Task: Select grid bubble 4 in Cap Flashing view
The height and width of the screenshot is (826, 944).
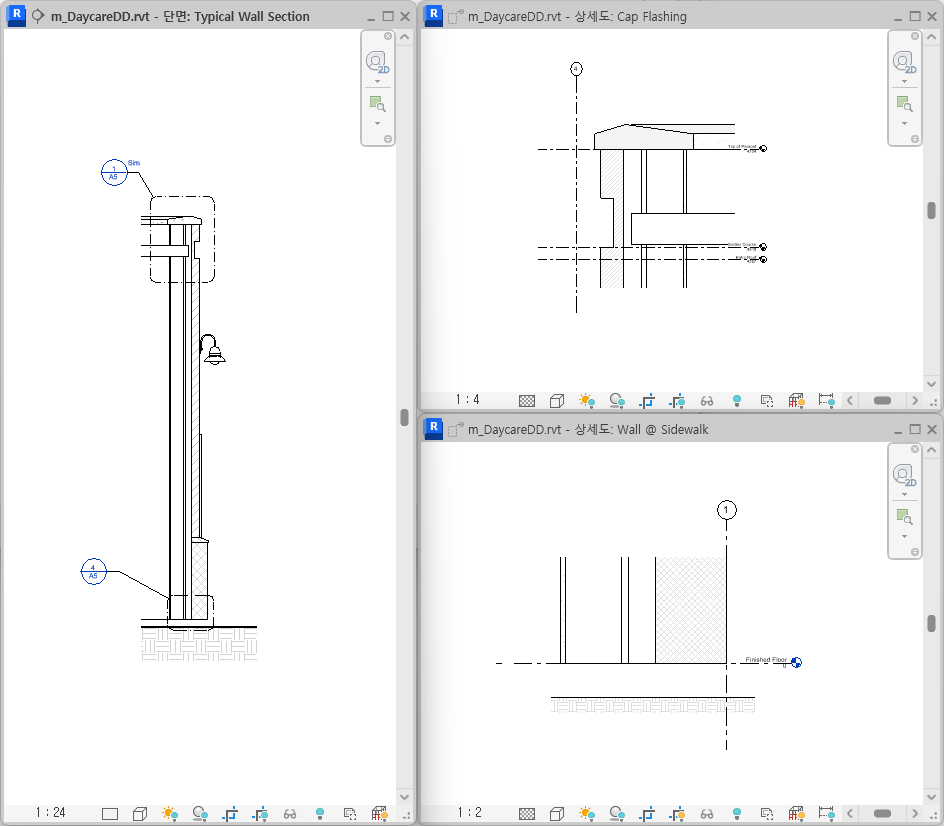Action: 576,69
